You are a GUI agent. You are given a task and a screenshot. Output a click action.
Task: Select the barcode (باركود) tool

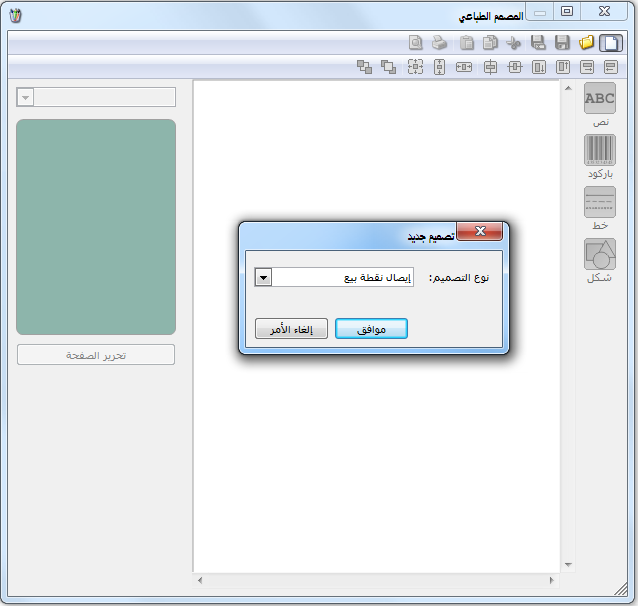[x=600, y=150]
